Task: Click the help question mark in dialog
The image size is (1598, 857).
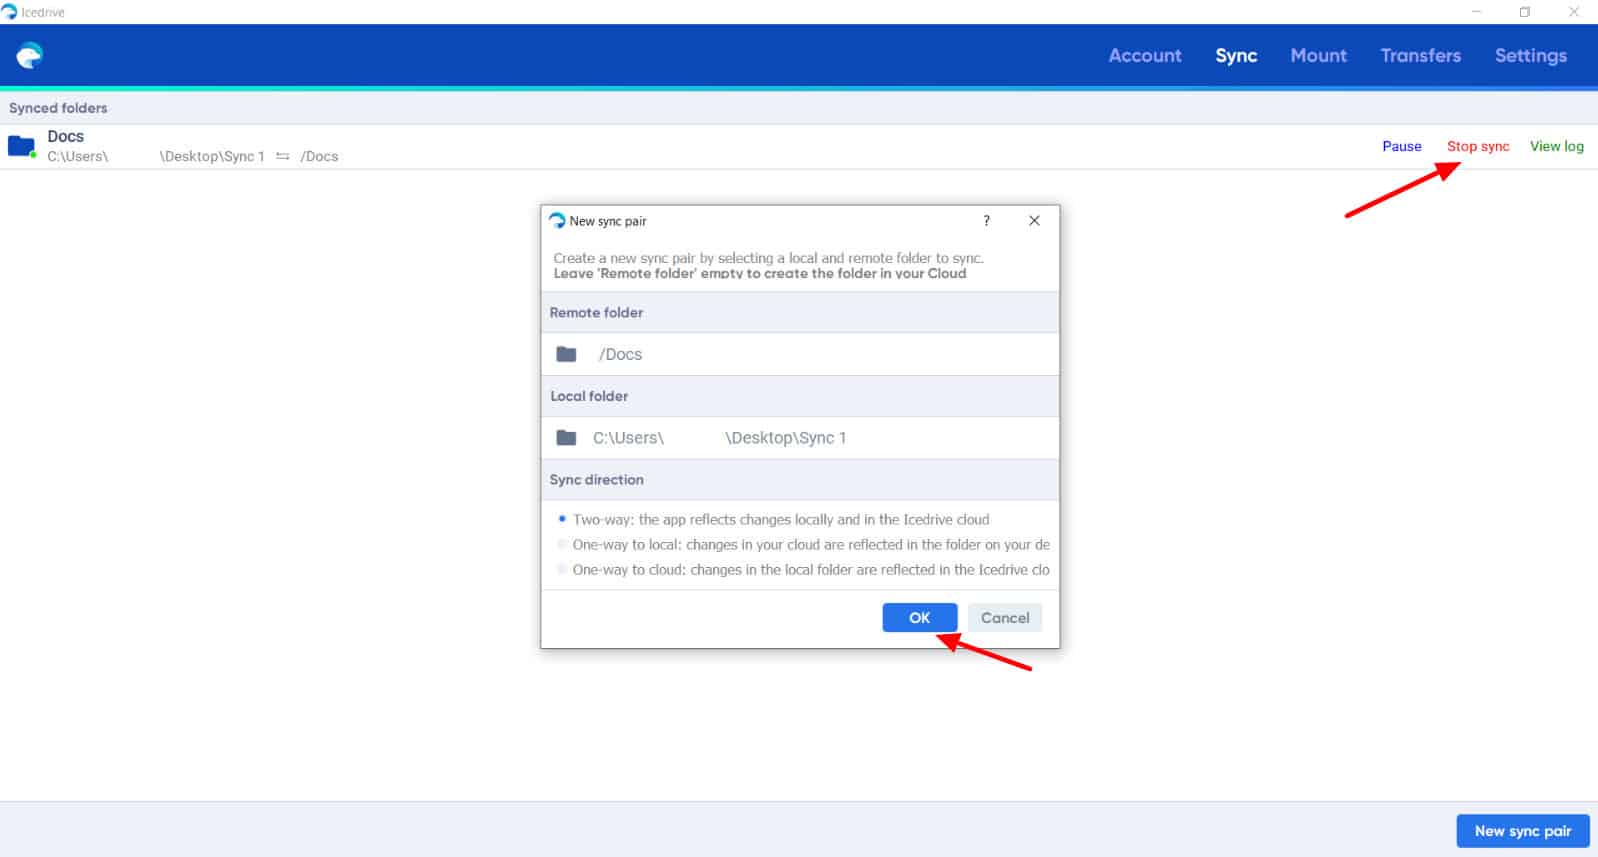Action: pyautogui.click(x=986, y=221)
